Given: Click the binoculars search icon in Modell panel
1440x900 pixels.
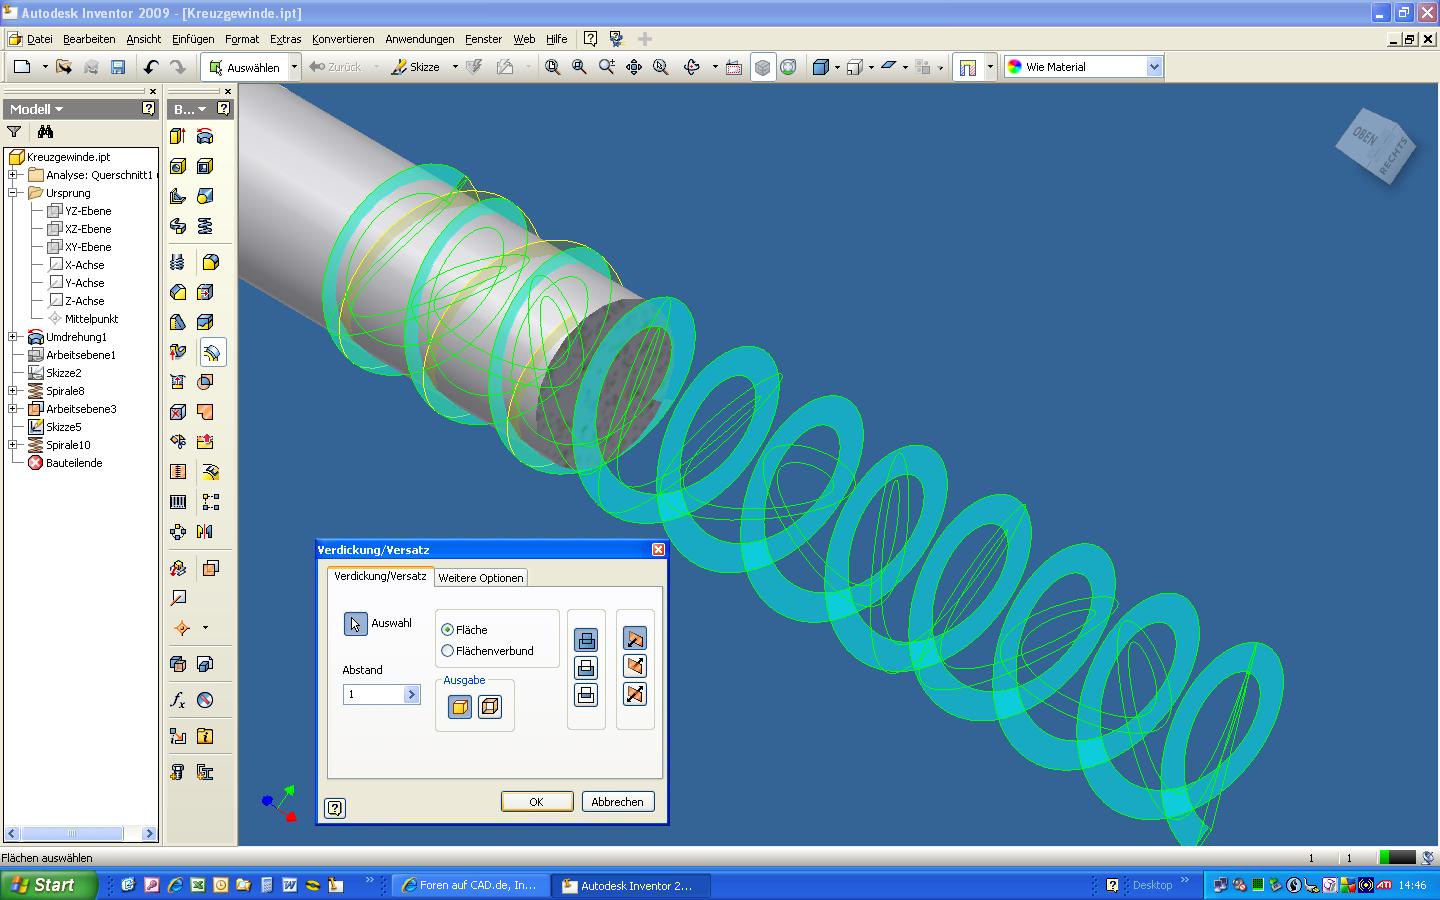Looking at the screenshot, I should 45,132.
